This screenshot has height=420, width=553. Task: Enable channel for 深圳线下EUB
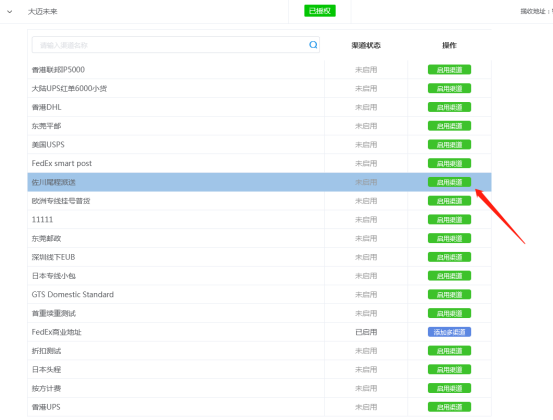(449, 257)
